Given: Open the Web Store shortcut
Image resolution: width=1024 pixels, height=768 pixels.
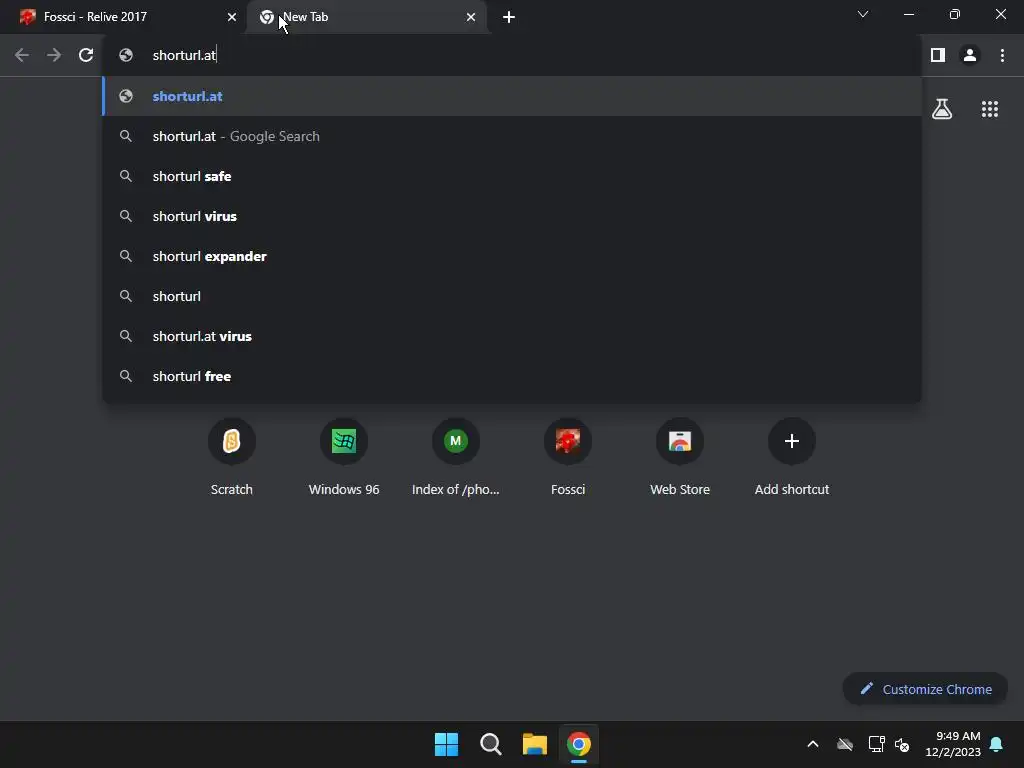Looking at the screenshot, I should [680, 458].
